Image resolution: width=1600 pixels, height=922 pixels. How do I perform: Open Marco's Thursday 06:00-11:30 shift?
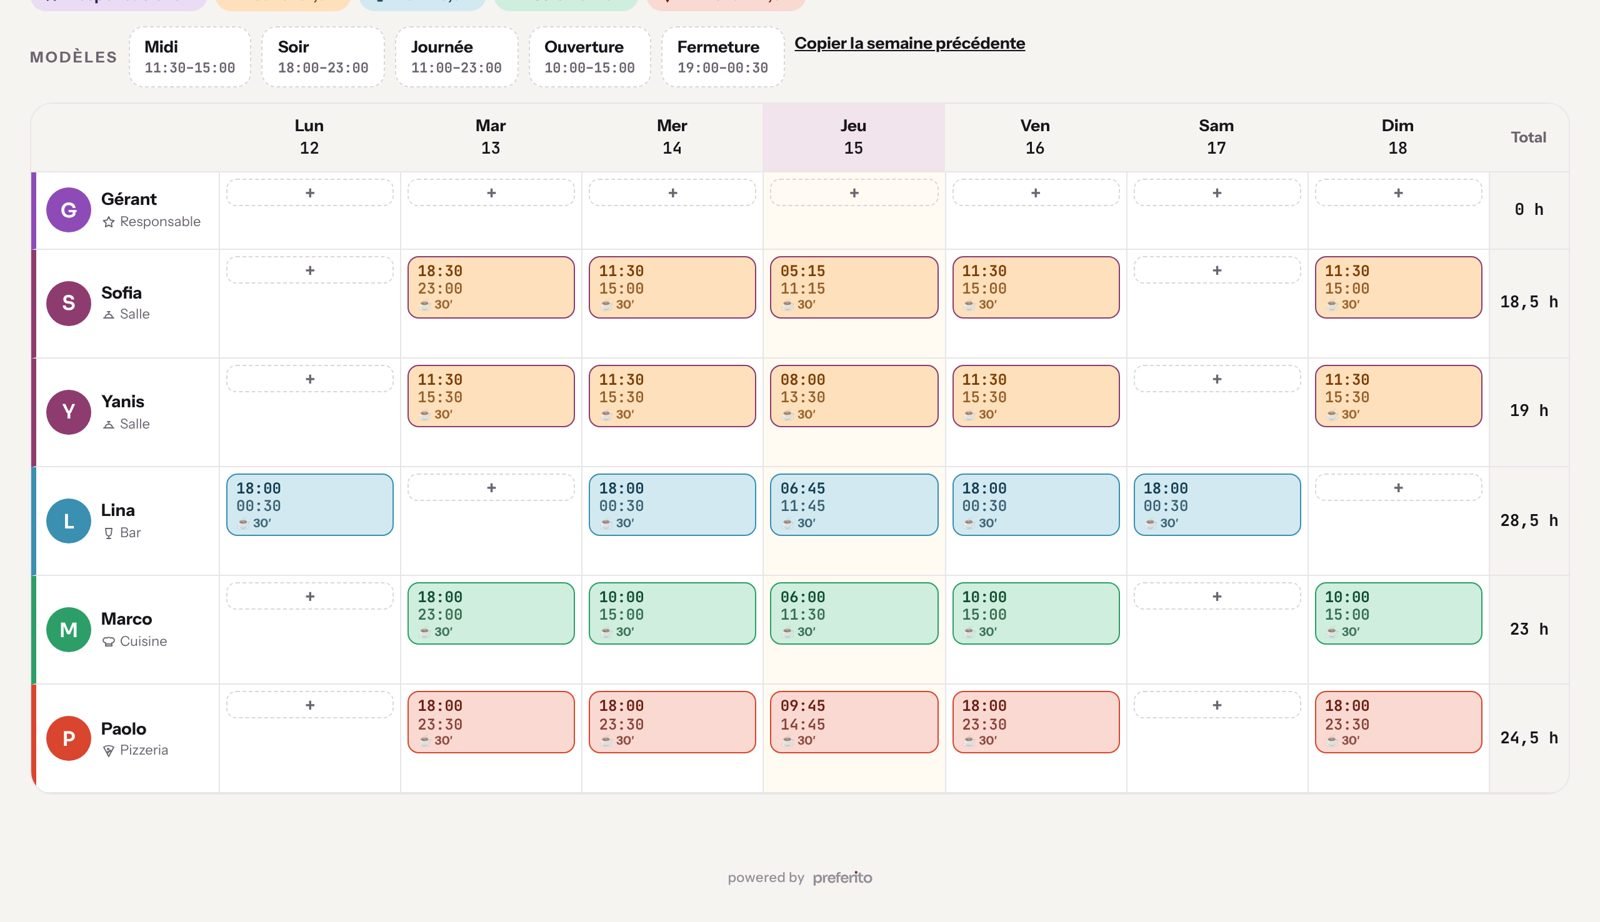[x=854, y=614]
